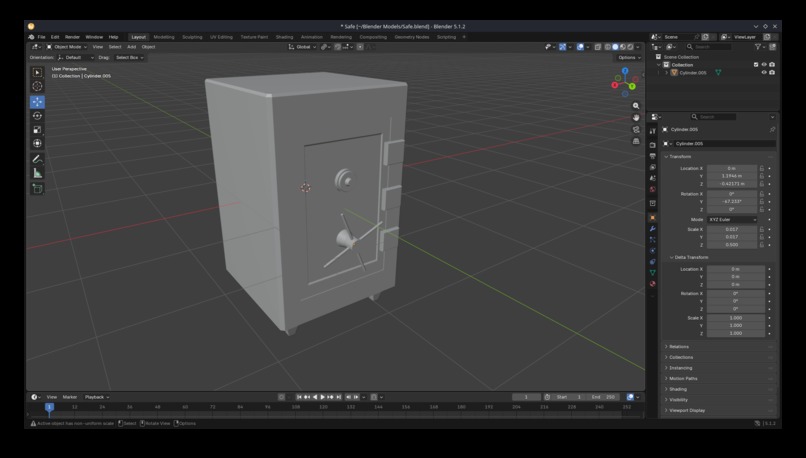Open the Physics properties tab icon
The image size is (806, 458).
(x=652, y=251)
